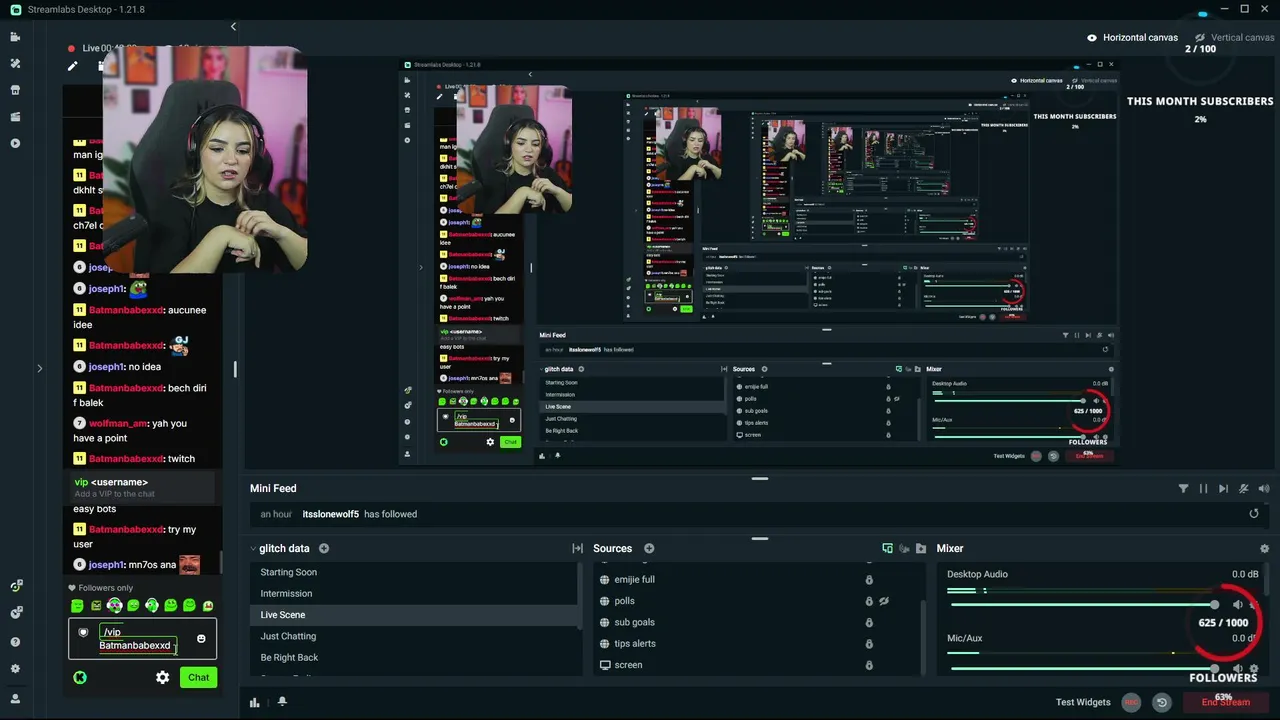Click Test Widgets in footer
Image resolution: width=1280 pixels, height=720 pixels.
coord(1083,702)
